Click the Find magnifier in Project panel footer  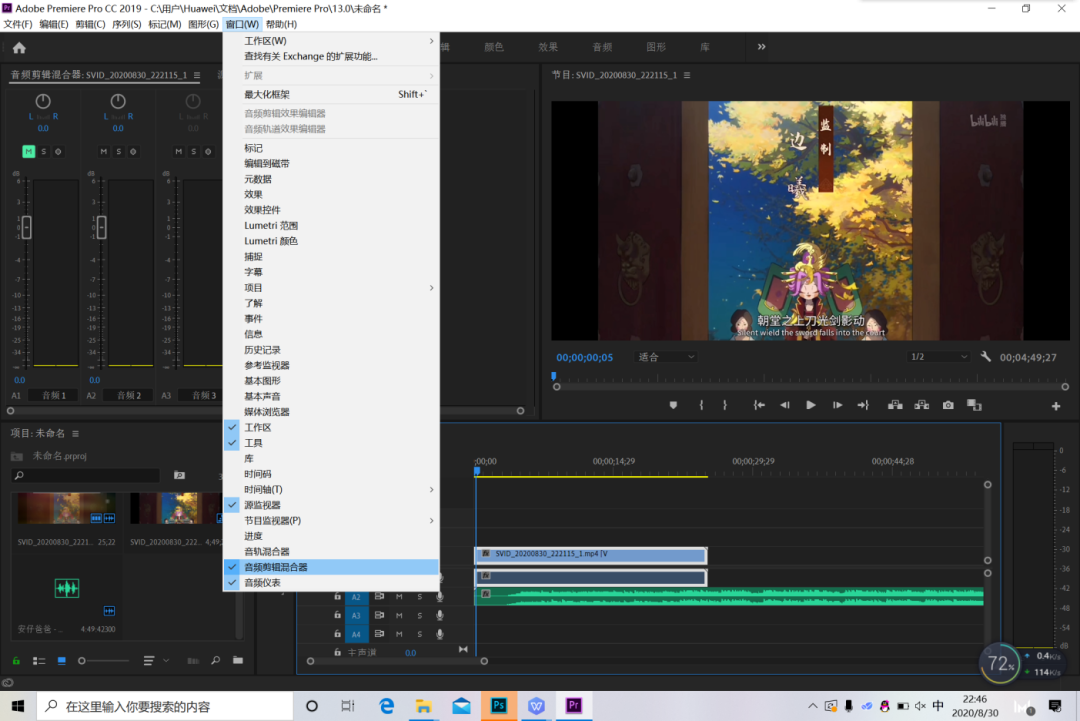coord(216,660)
